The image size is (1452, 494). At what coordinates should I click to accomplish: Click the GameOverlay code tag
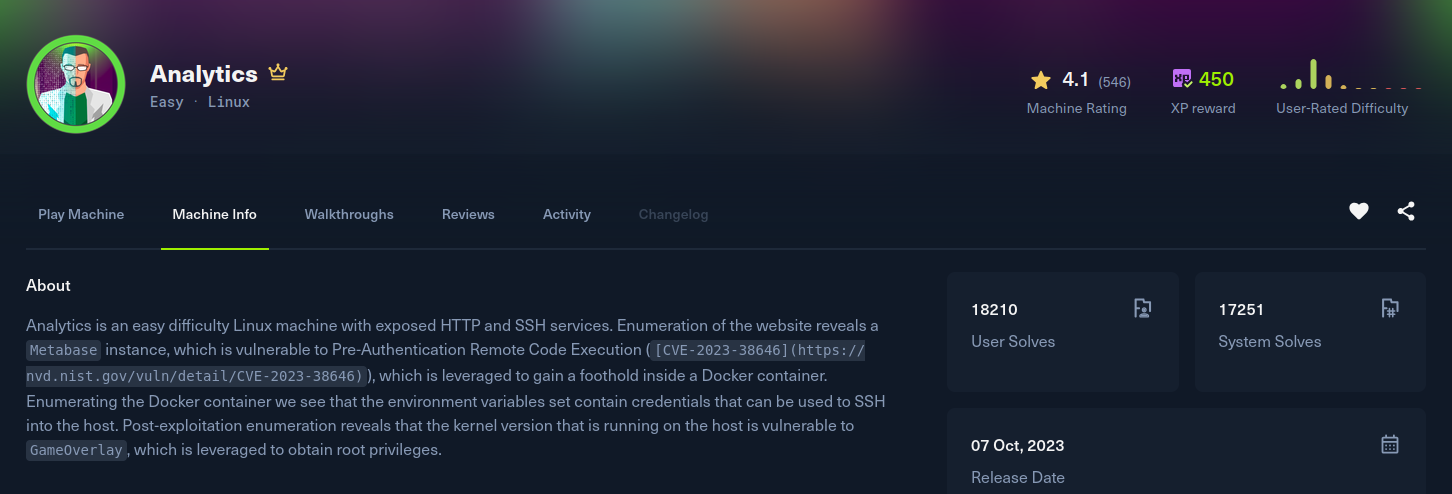tap(76, 450)
